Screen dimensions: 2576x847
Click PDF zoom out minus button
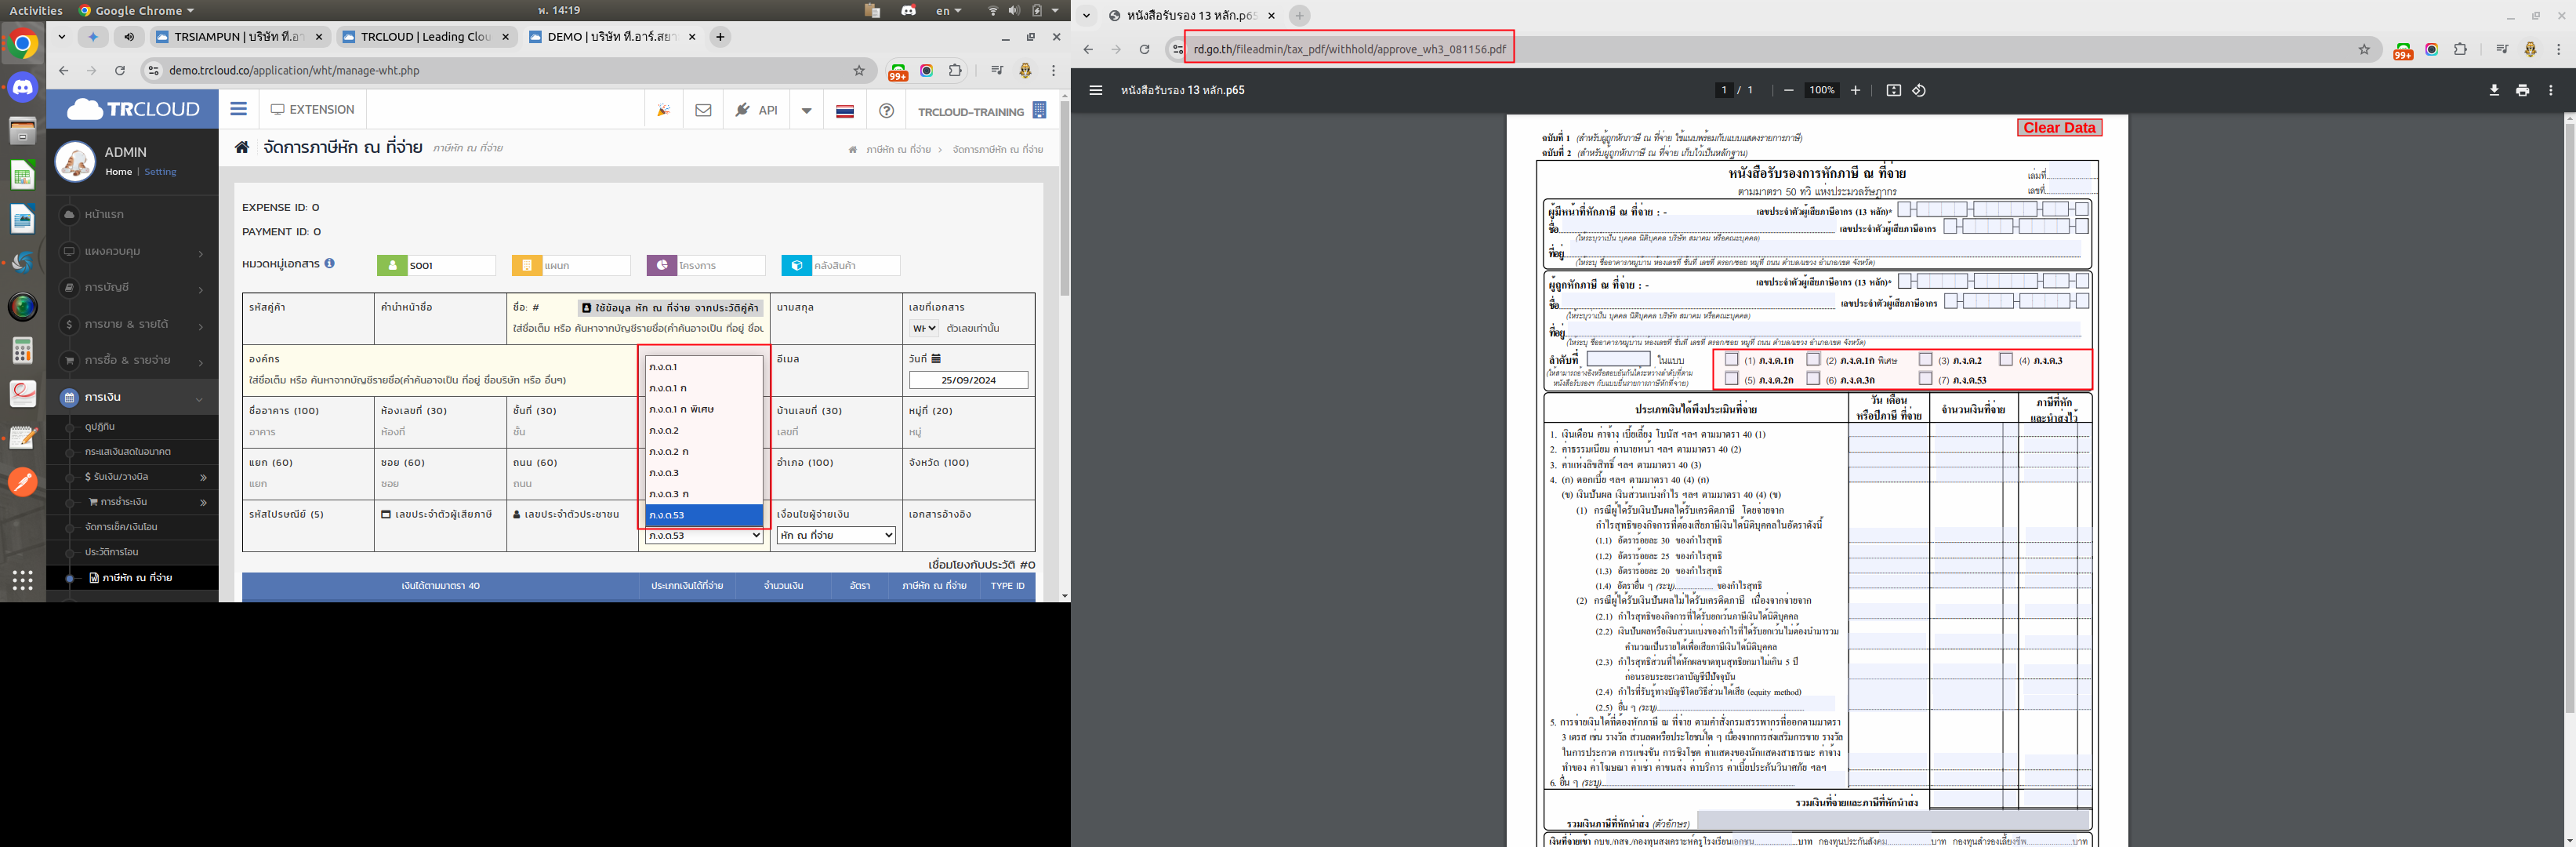(x=1788, y=90)
